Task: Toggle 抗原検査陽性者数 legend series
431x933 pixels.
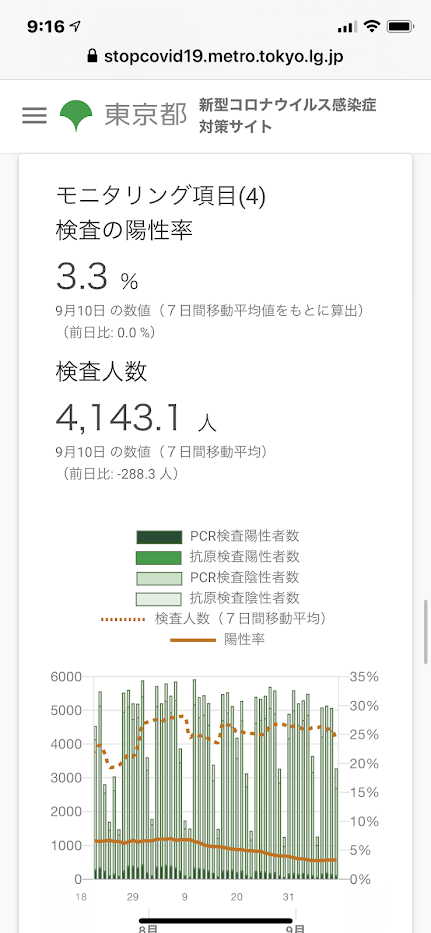Action: point(218,558)
